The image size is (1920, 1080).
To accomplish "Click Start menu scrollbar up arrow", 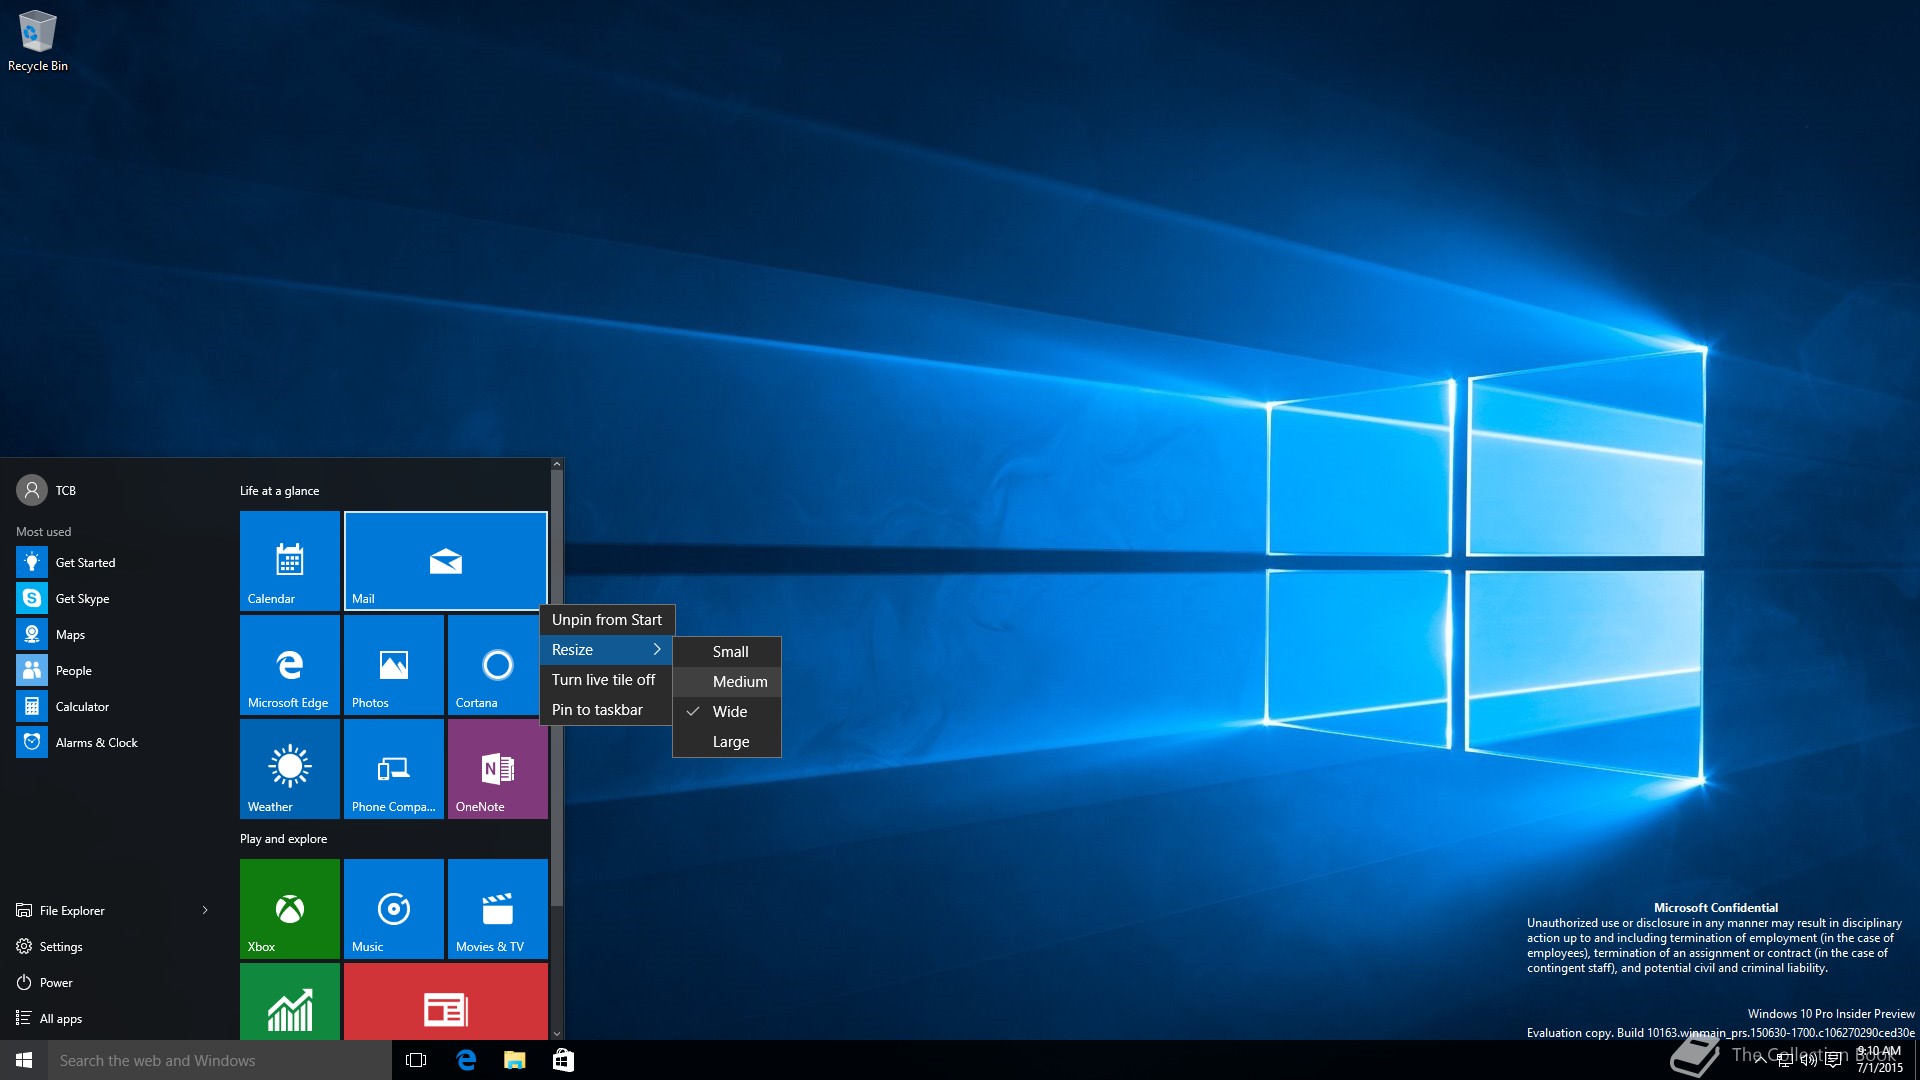I will pyautogui.click(x=557, y=464).
